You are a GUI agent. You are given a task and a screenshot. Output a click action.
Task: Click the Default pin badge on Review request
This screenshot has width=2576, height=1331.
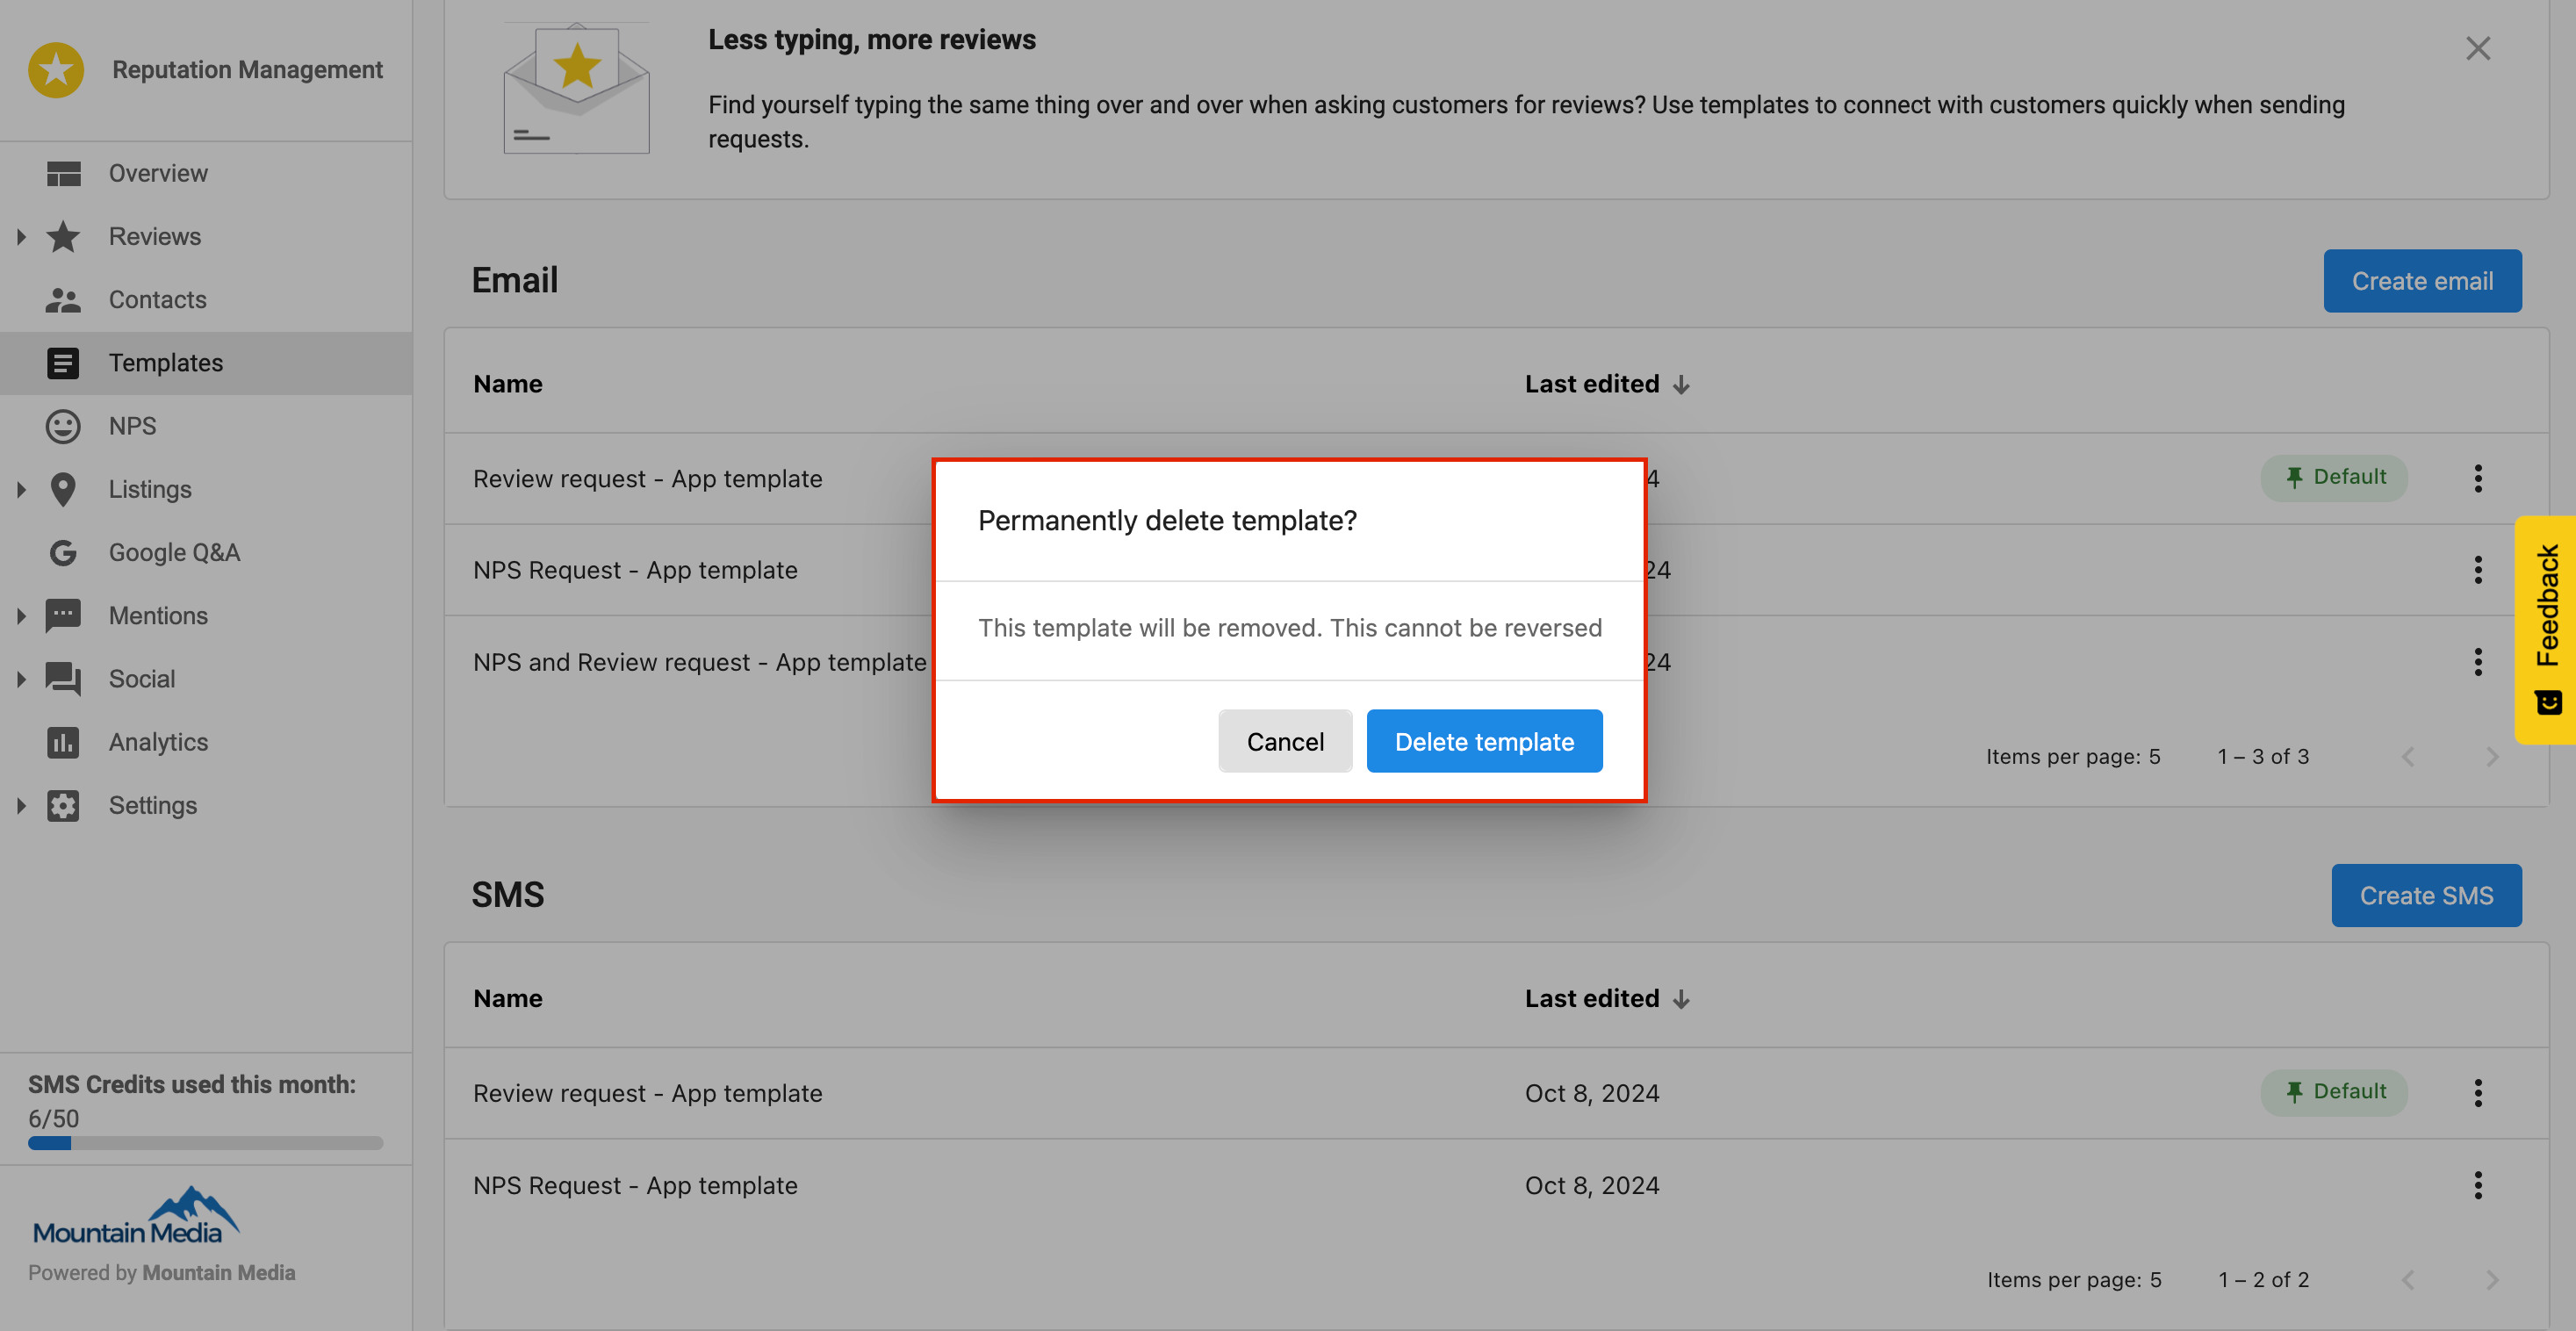pyautogui.click(x=2335, y=477)
